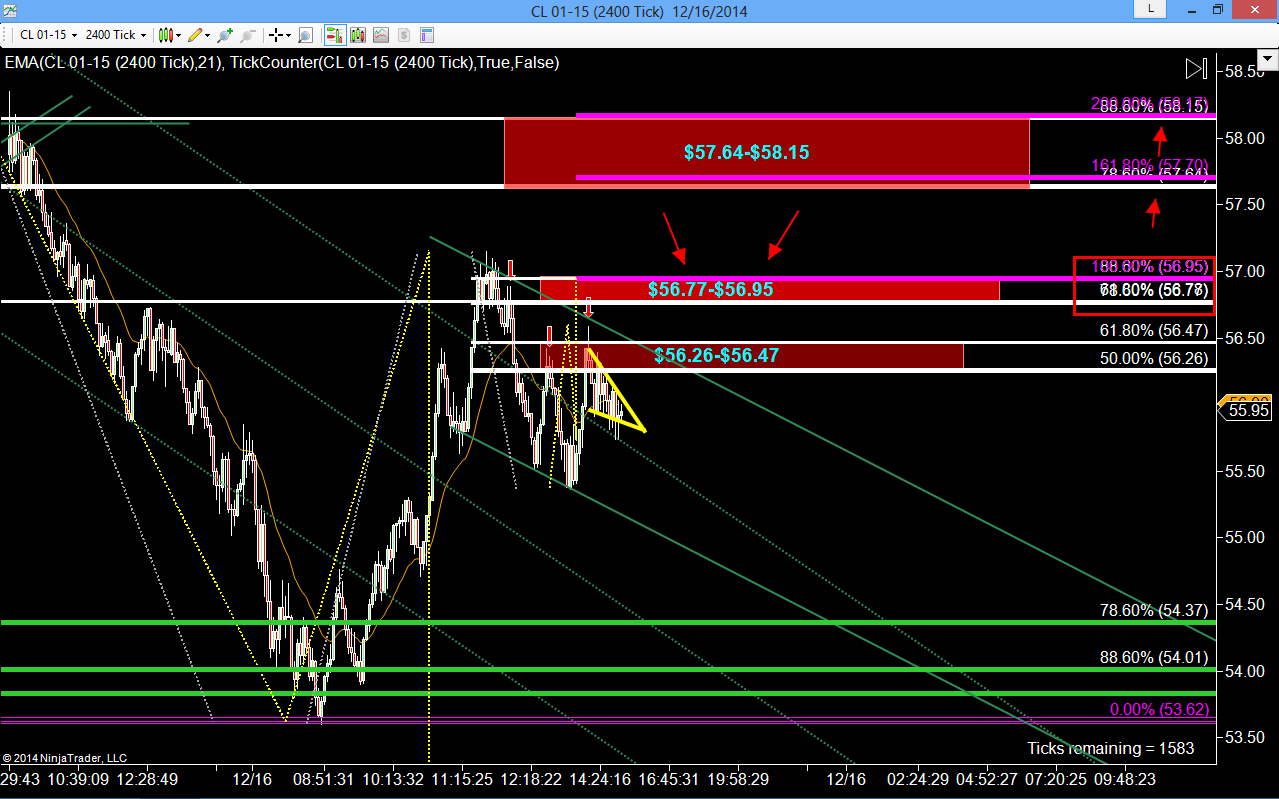This screenshot has height=799, width=1279.
Task: Click the 58.50 price axis label
Action: 1245,71
